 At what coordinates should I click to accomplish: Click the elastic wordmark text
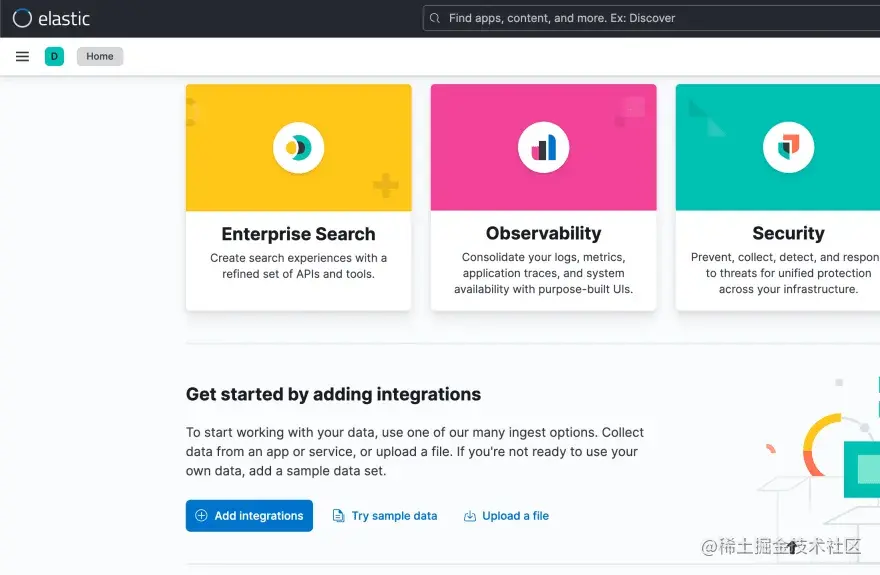(64, 19)
